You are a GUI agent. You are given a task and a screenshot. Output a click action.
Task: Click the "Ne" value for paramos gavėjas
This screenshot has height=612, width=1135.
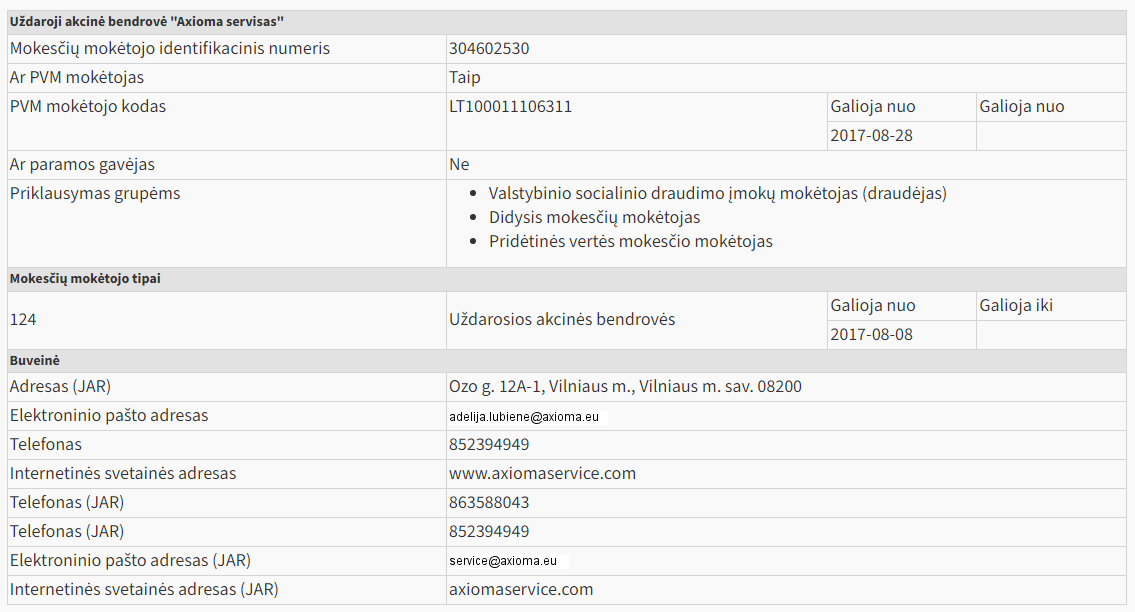[459, 165]
